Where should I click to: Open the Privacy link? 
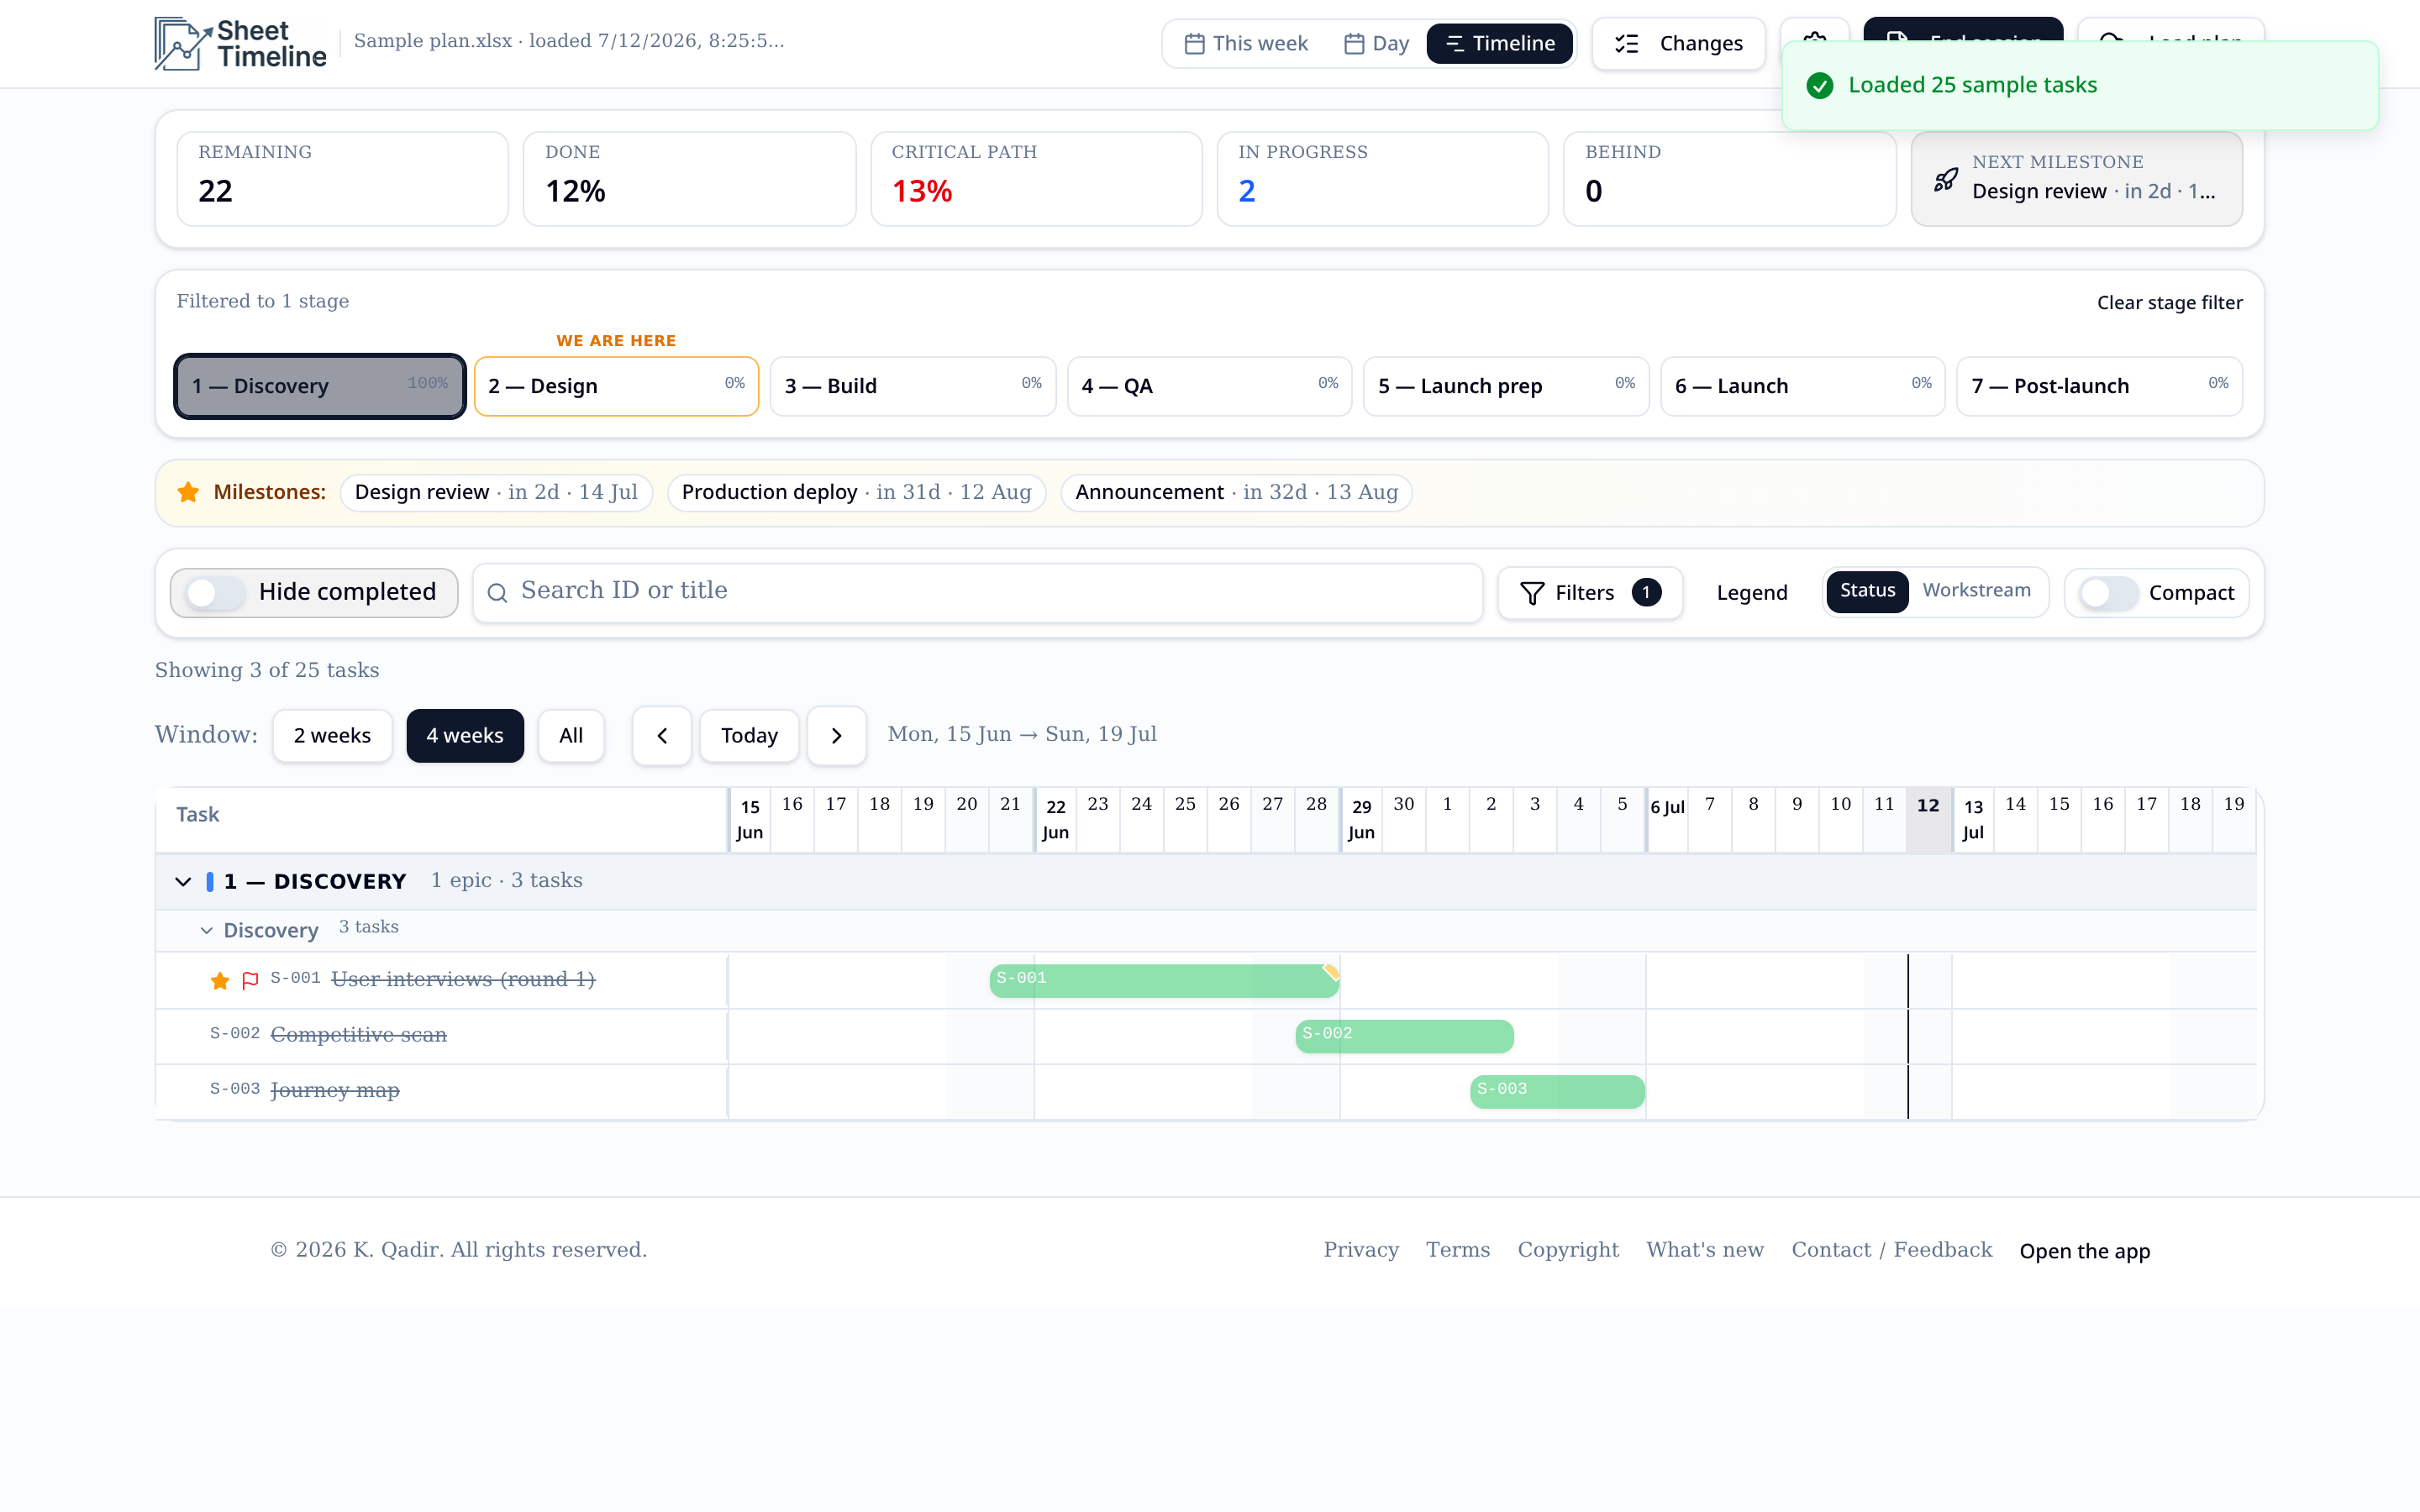tap(1361, 1250)
